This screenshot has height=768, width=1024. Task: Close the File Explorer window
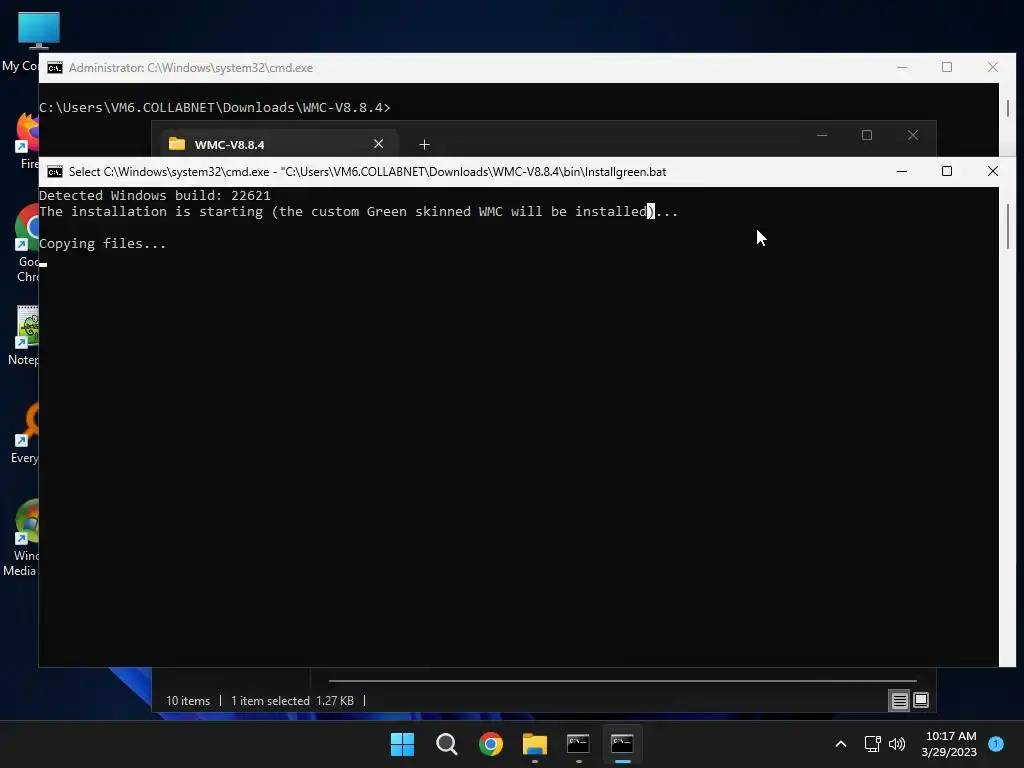(x=913, y=135)
